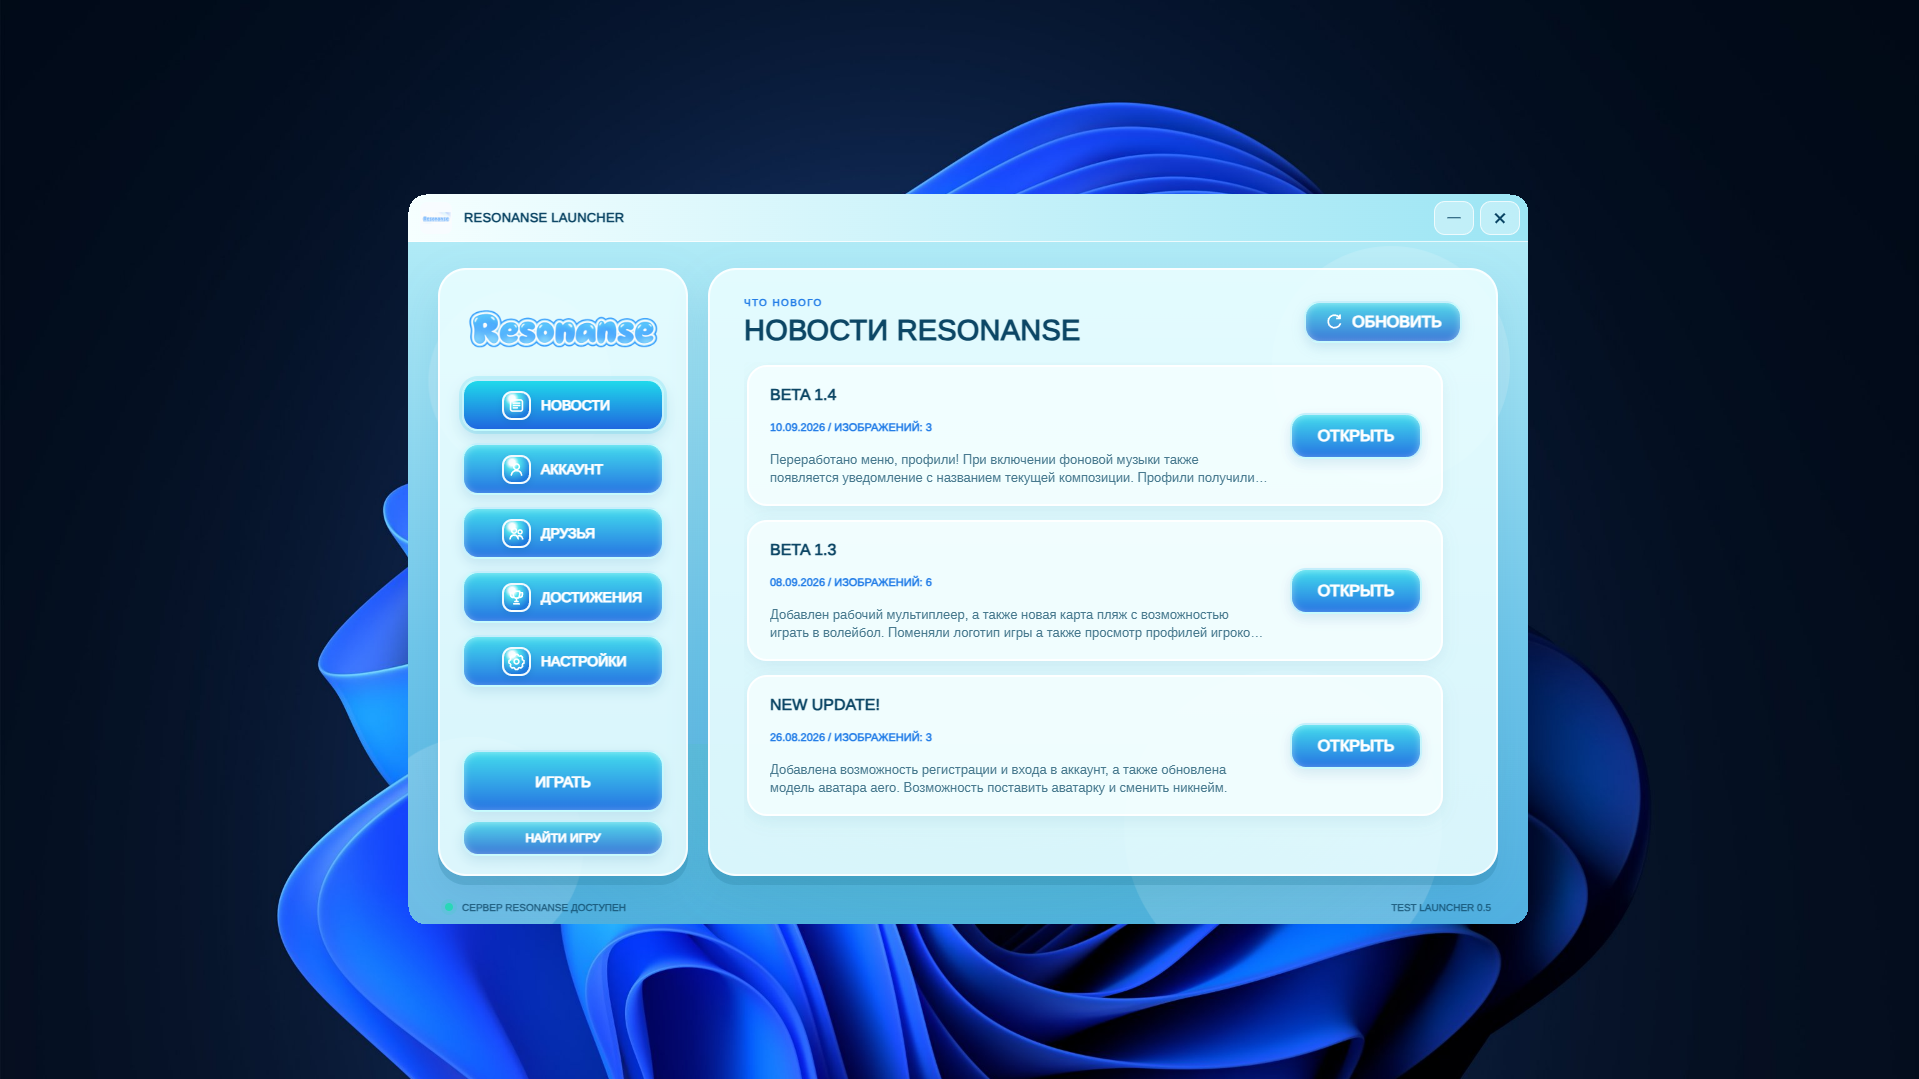Open the ДОСТИЖЕНИЯ menu item
This screenshot has height=1079, width=1919.
(x=563, y=597)
